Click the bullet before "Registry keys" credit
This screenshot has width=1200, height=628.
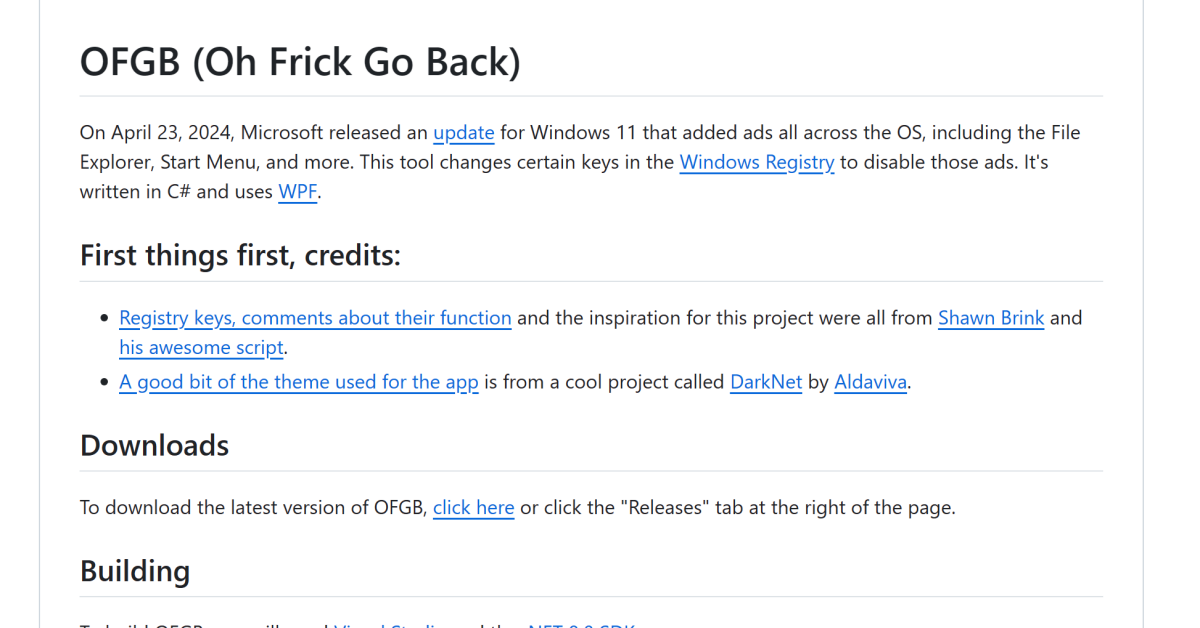(104, 319)
